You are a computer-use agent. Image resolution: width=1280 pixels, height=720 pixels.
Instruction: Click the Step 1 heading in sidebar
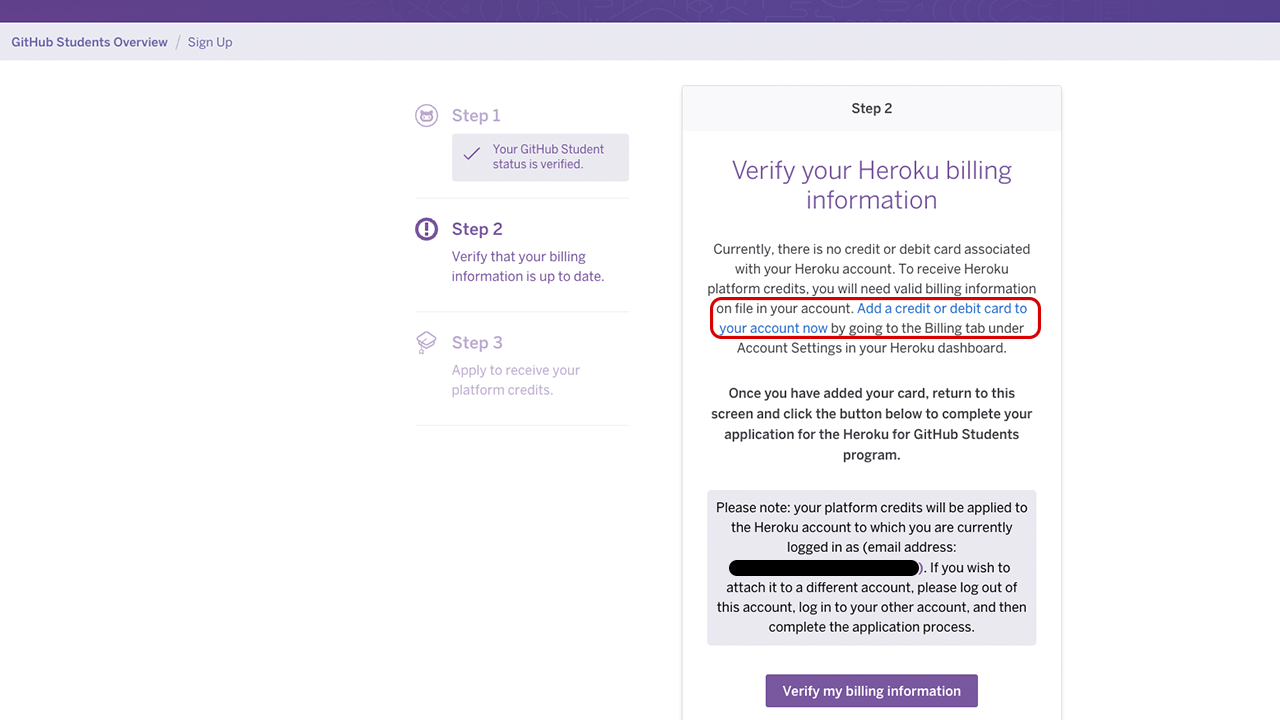click(476, 116)
